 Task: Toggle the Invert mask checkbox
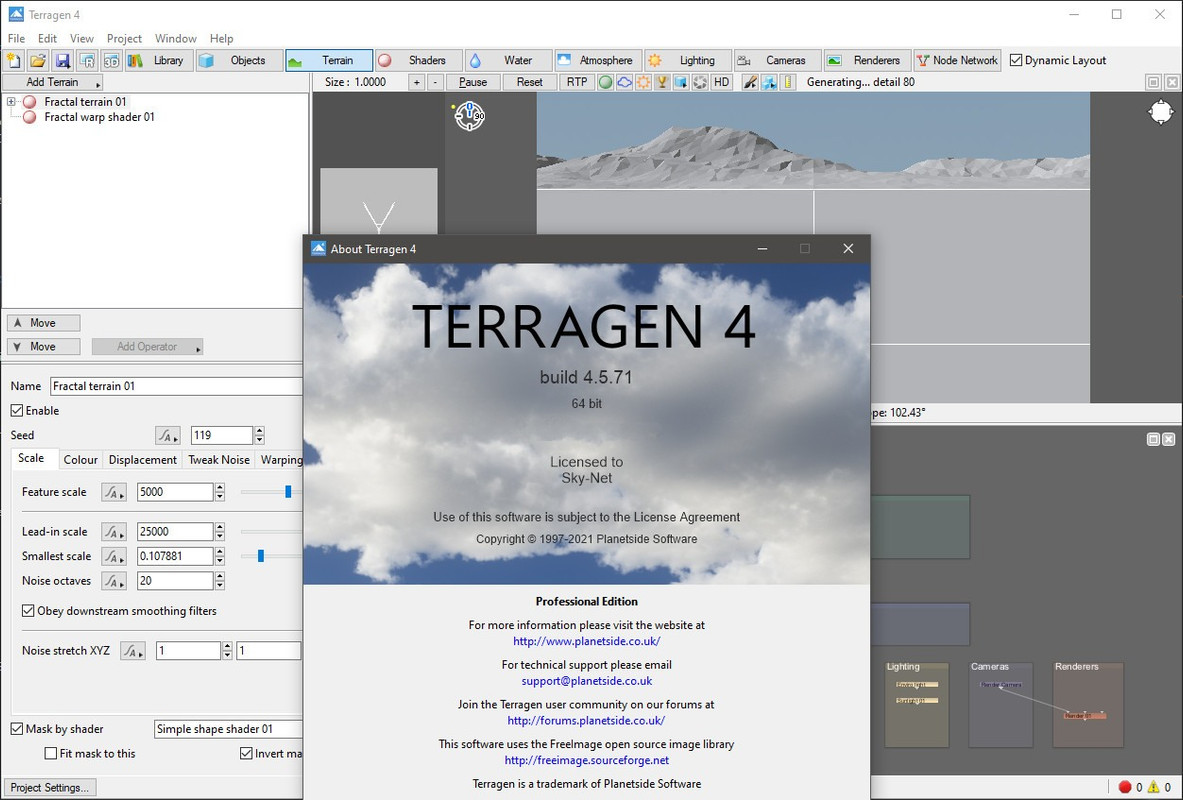pos(246,753)
